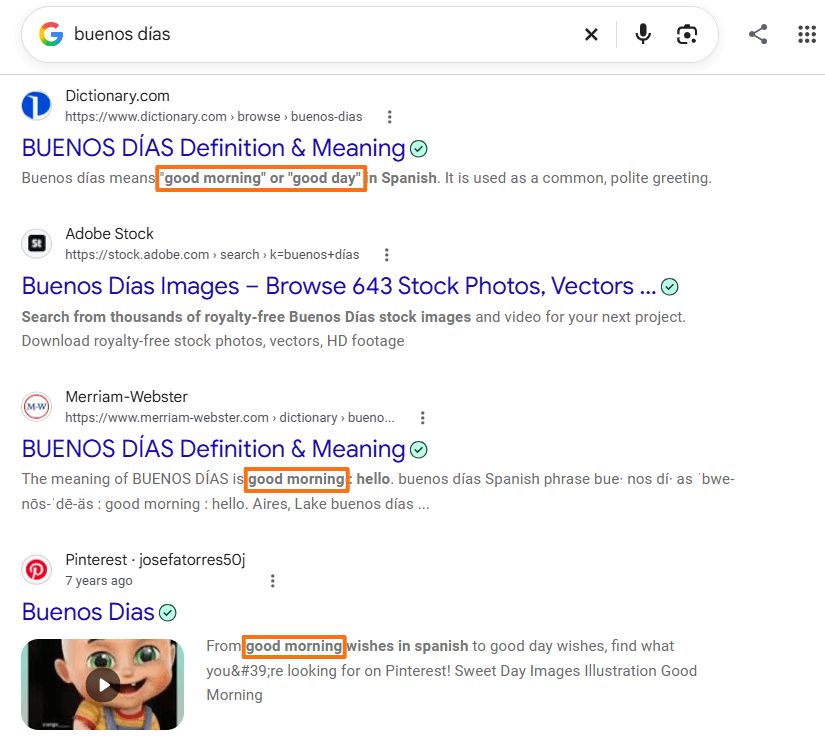
Task: Open more options for Pinterest result
Action: 273,581
